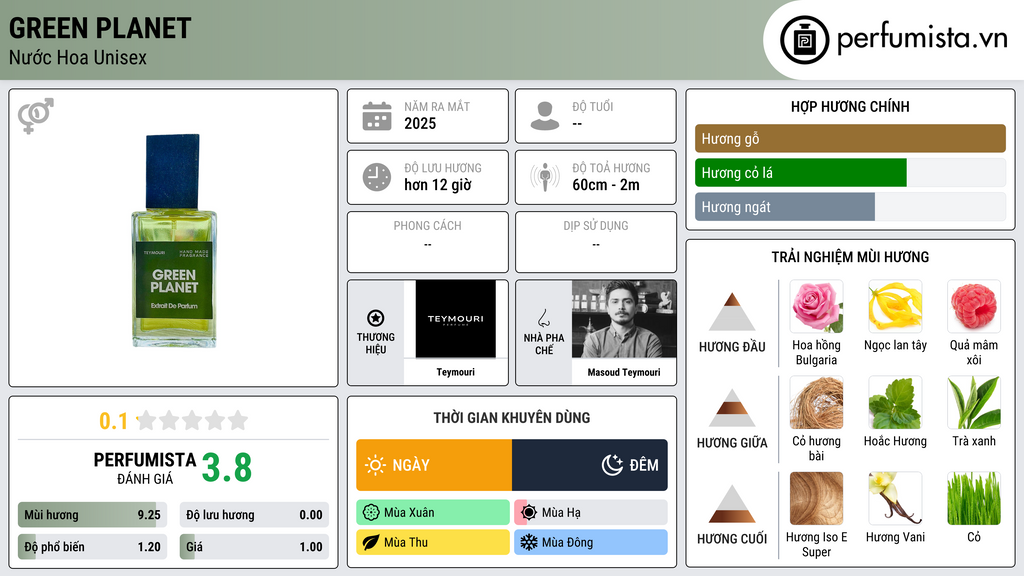The image size is (1024, 576).
Task: Click the Mùi hương 9.25 score bar
Action: (92, 515)
